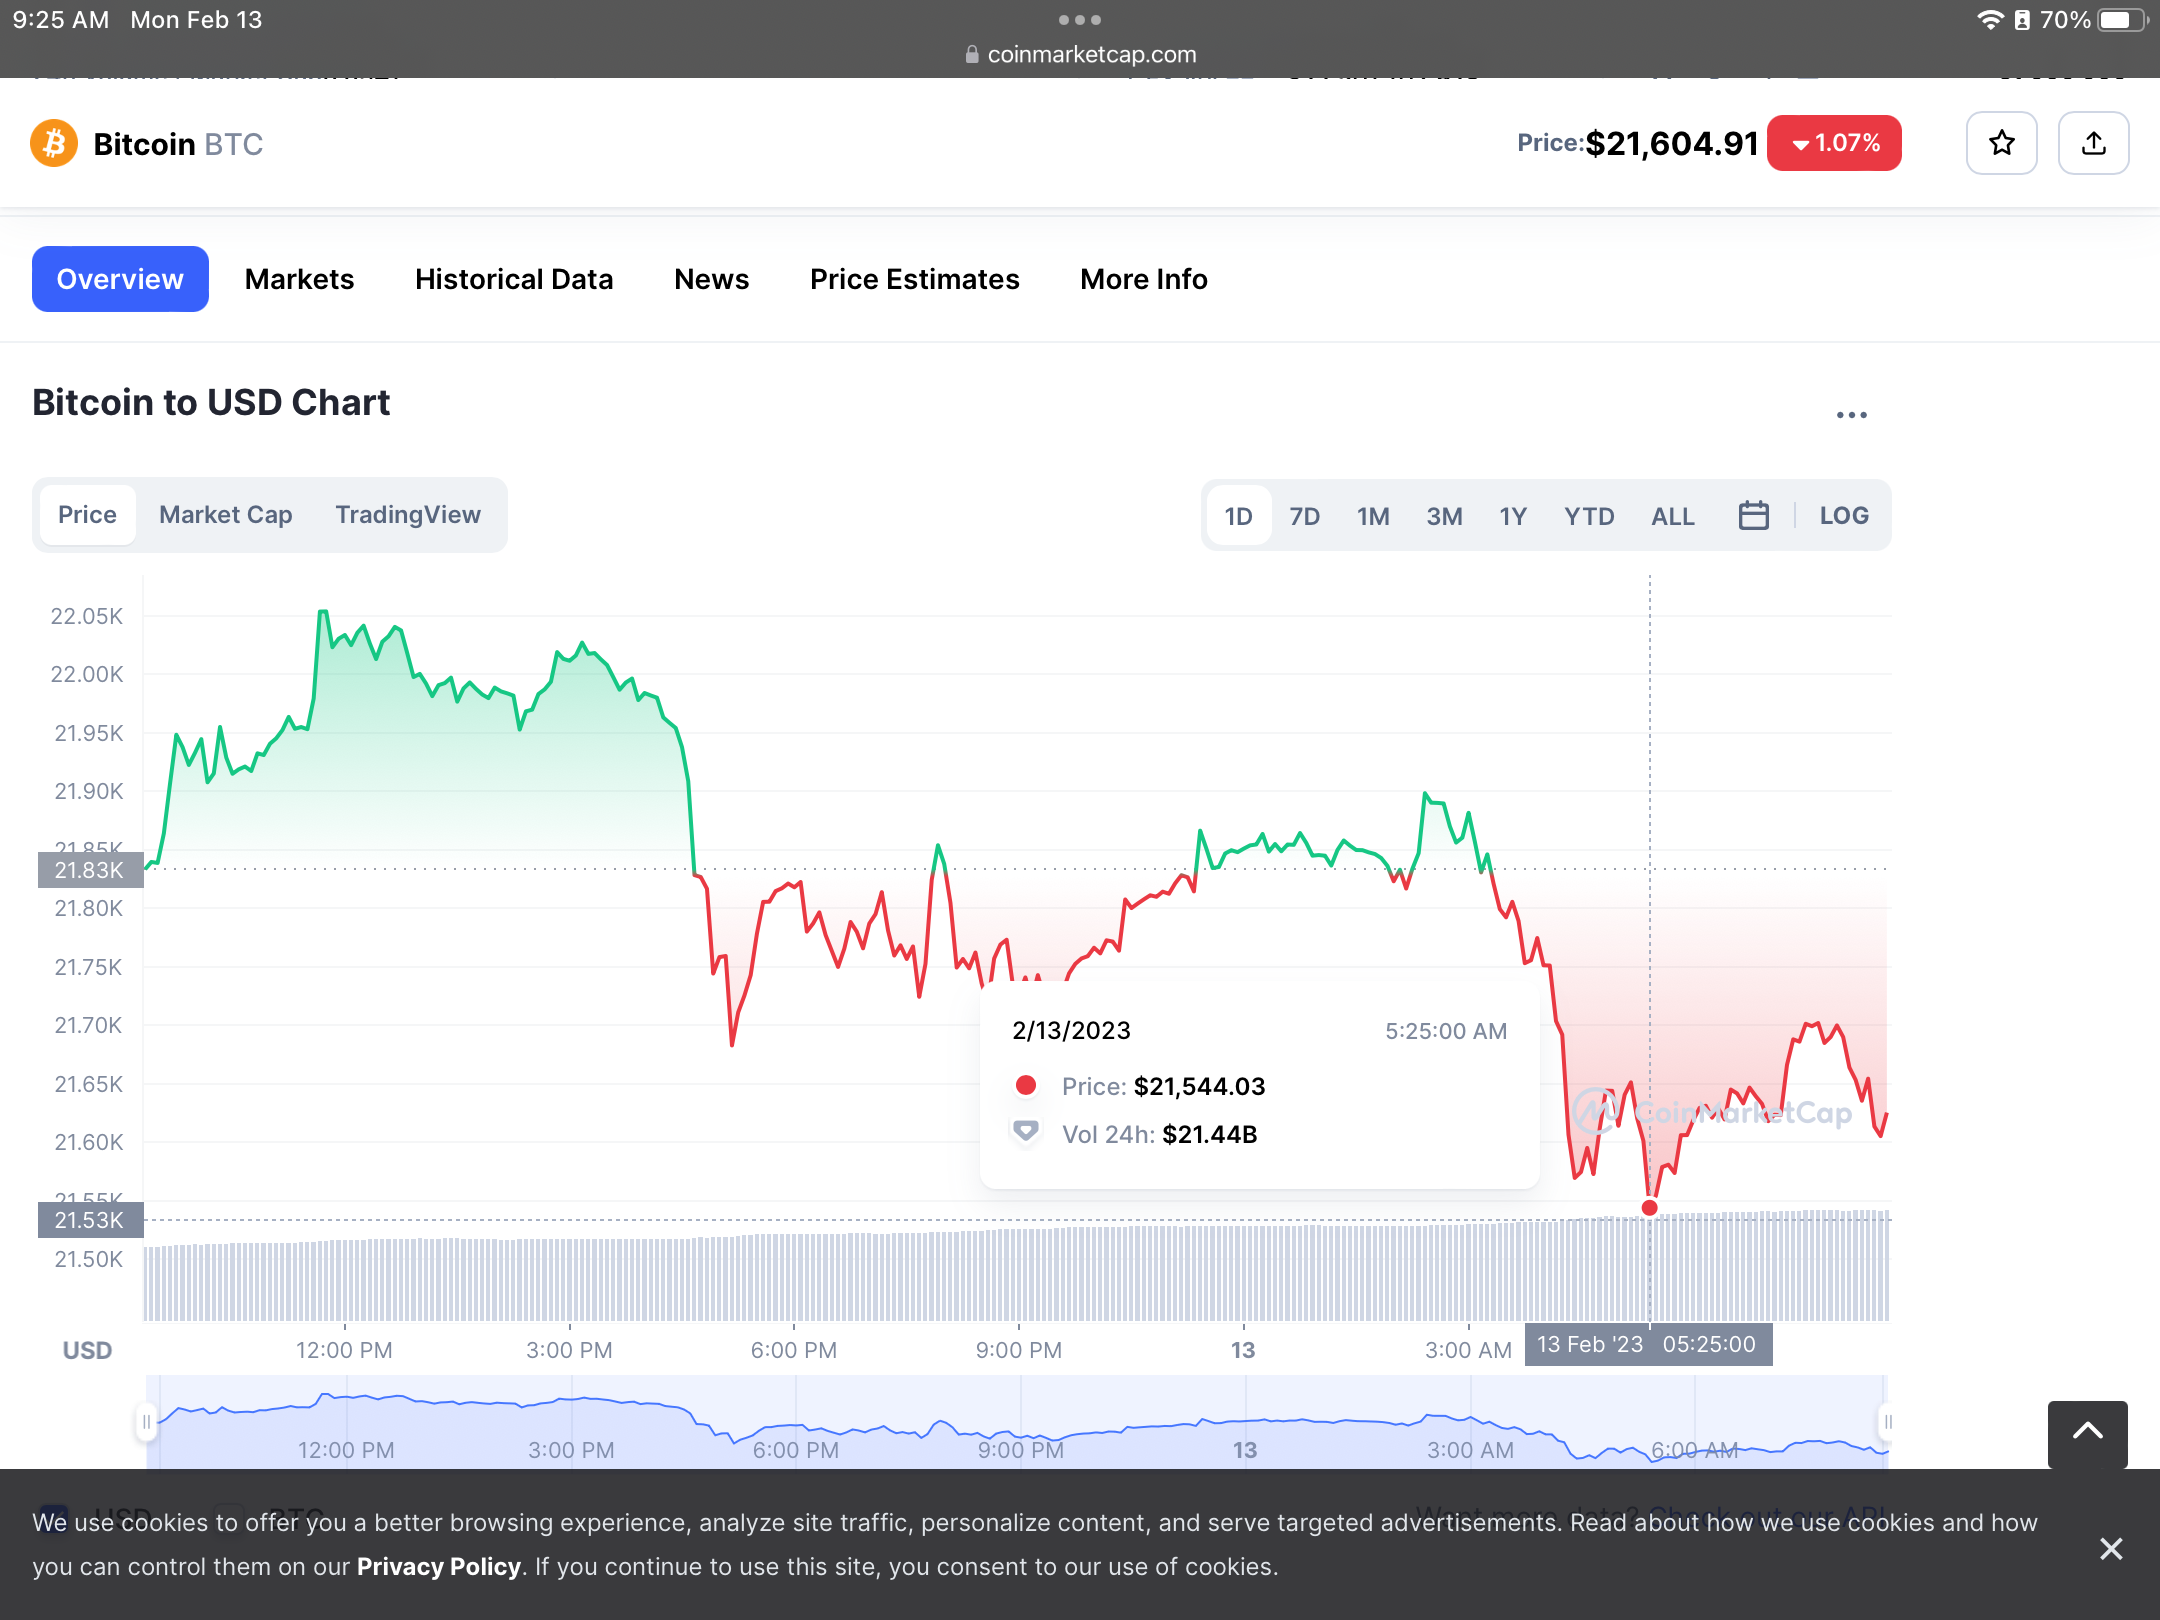
Task: Tap the Safari three-dot multitasking control
Action: 1080,20
